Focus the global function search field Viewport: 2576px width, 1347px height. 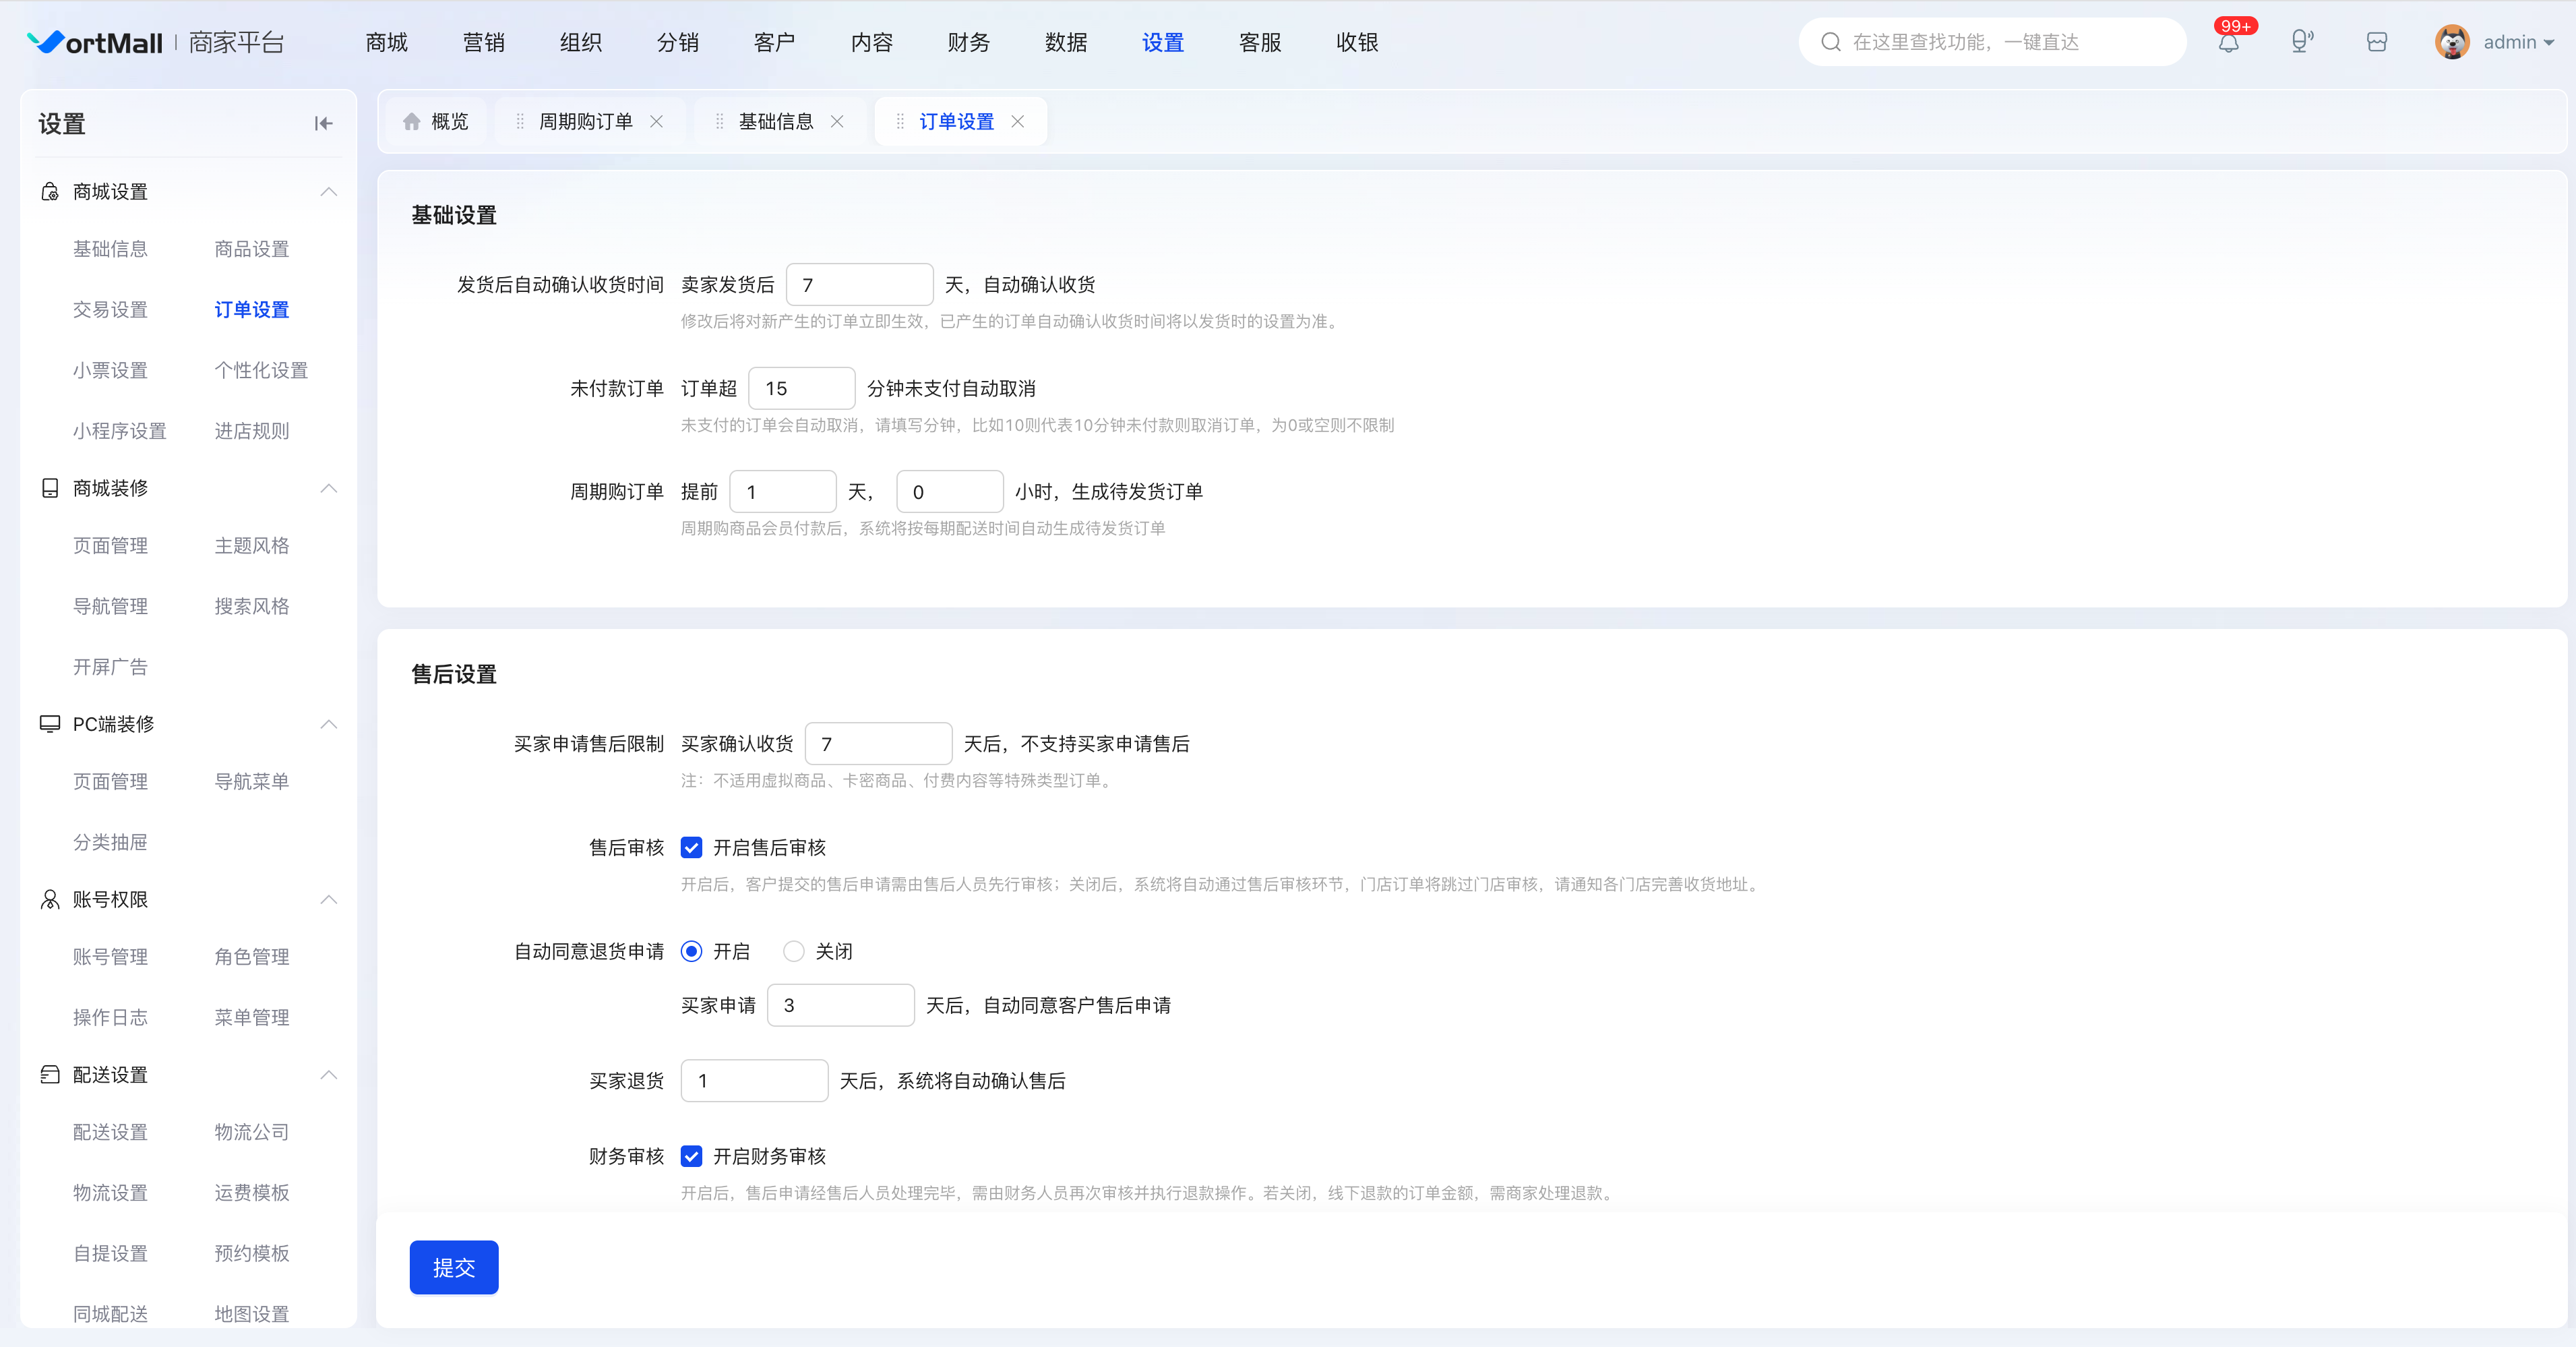click(1992, 42)
